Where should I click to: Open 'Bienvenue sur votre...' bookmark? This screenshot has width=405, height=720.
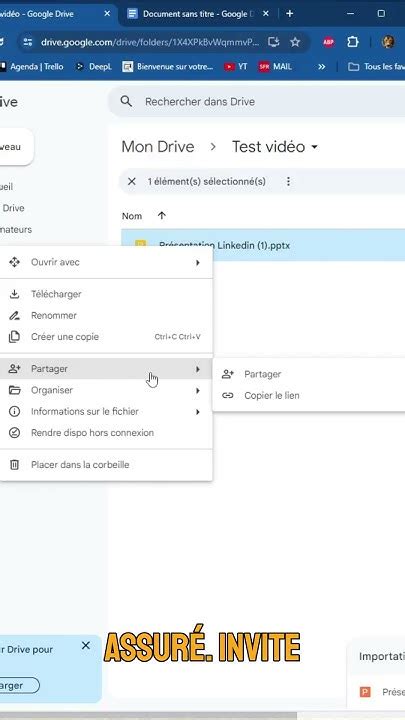[x=168, y=67]
